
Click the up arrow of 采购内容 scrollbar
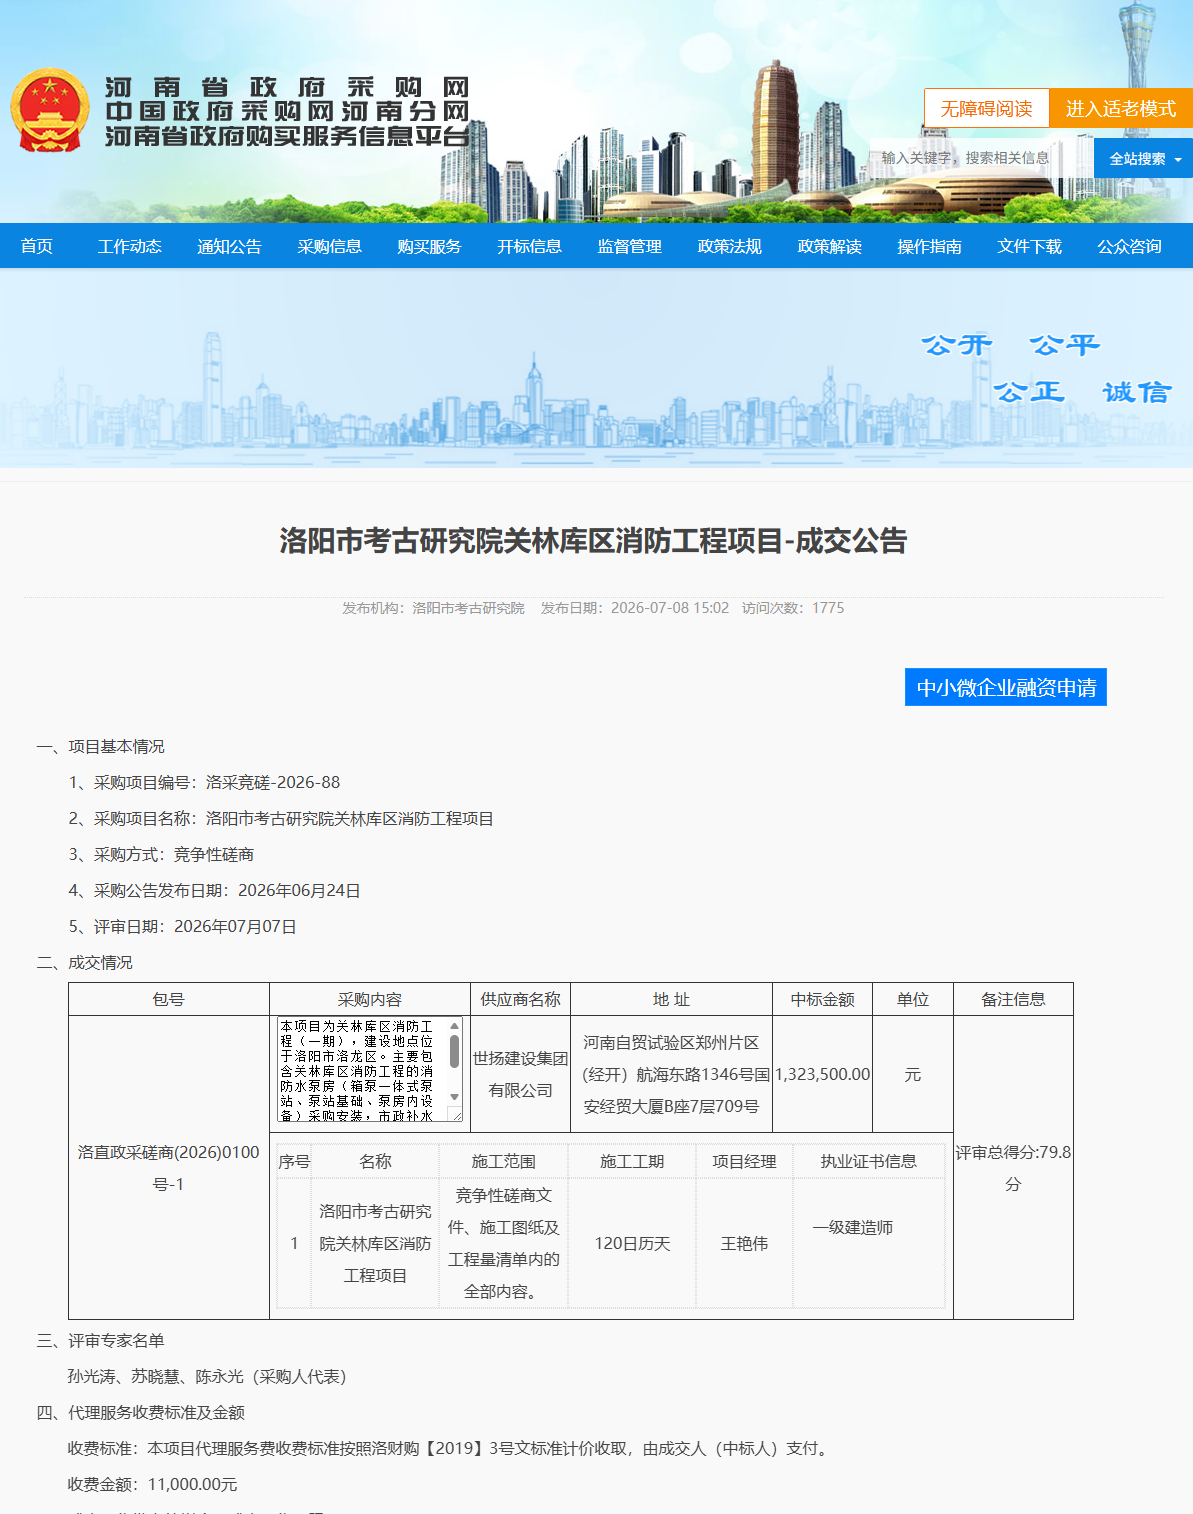pyautogui.click(x=455, y=1026)
